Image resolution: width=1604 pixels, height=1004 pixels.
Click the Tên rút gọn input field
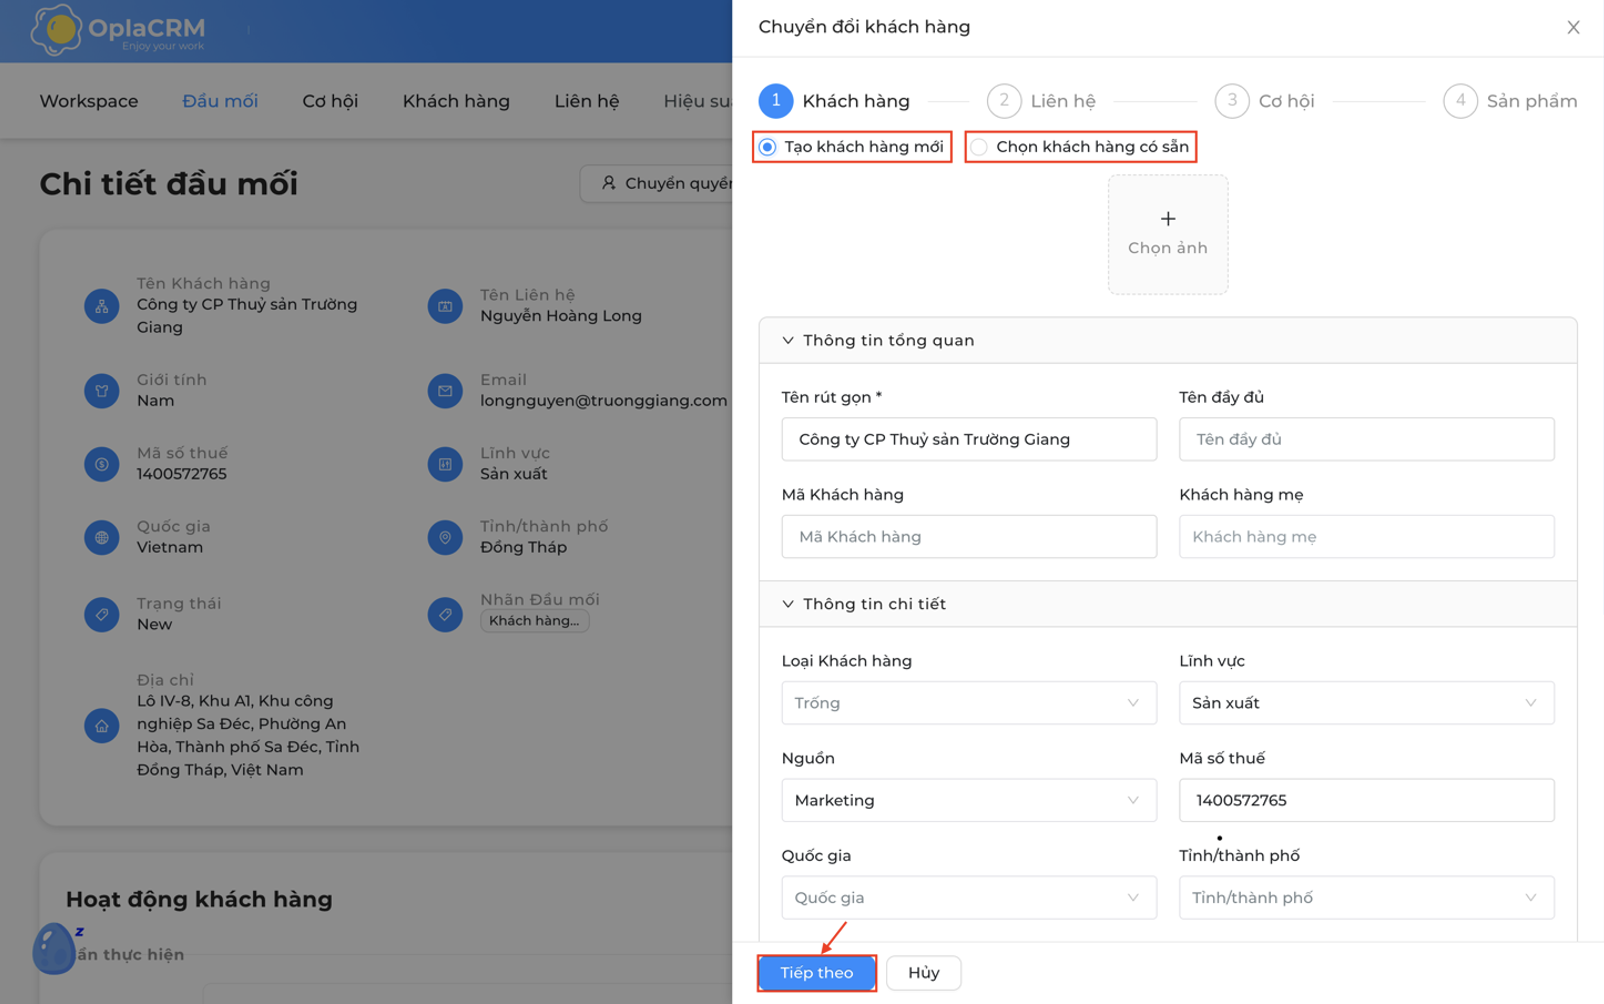(x=969, y=439)
